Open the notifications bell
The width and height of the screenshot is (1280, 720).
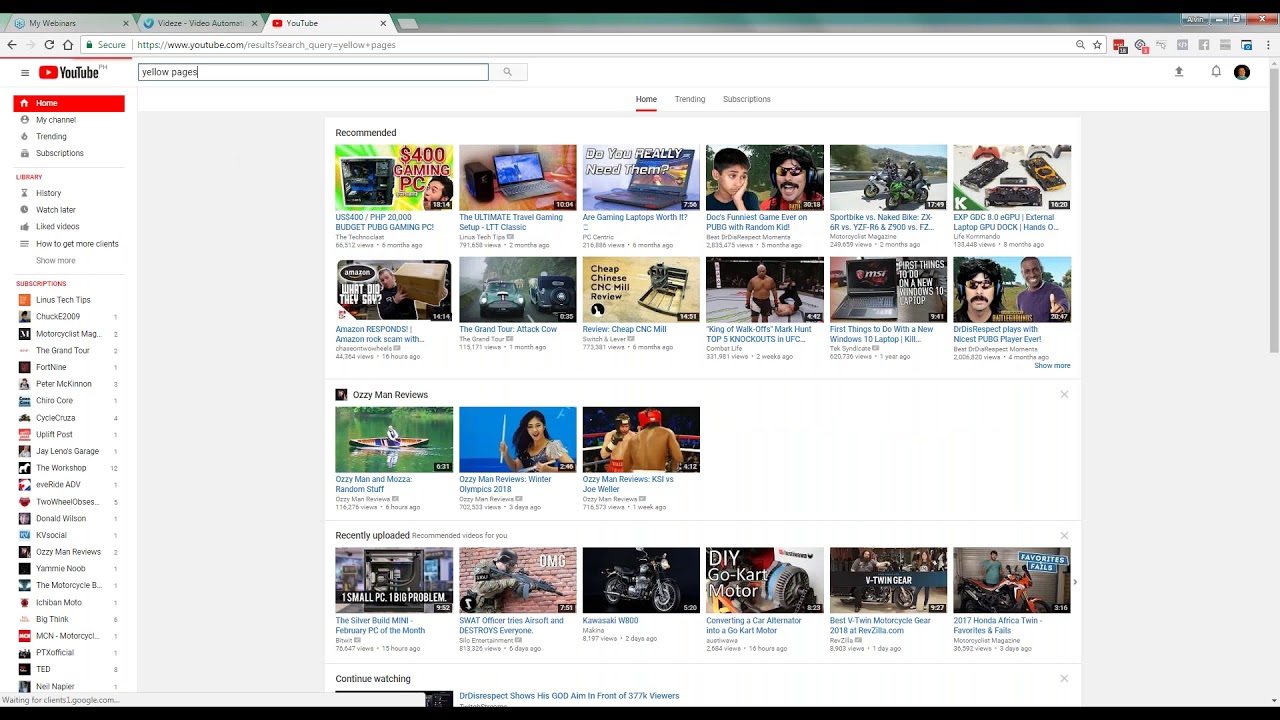point(1216,72)
